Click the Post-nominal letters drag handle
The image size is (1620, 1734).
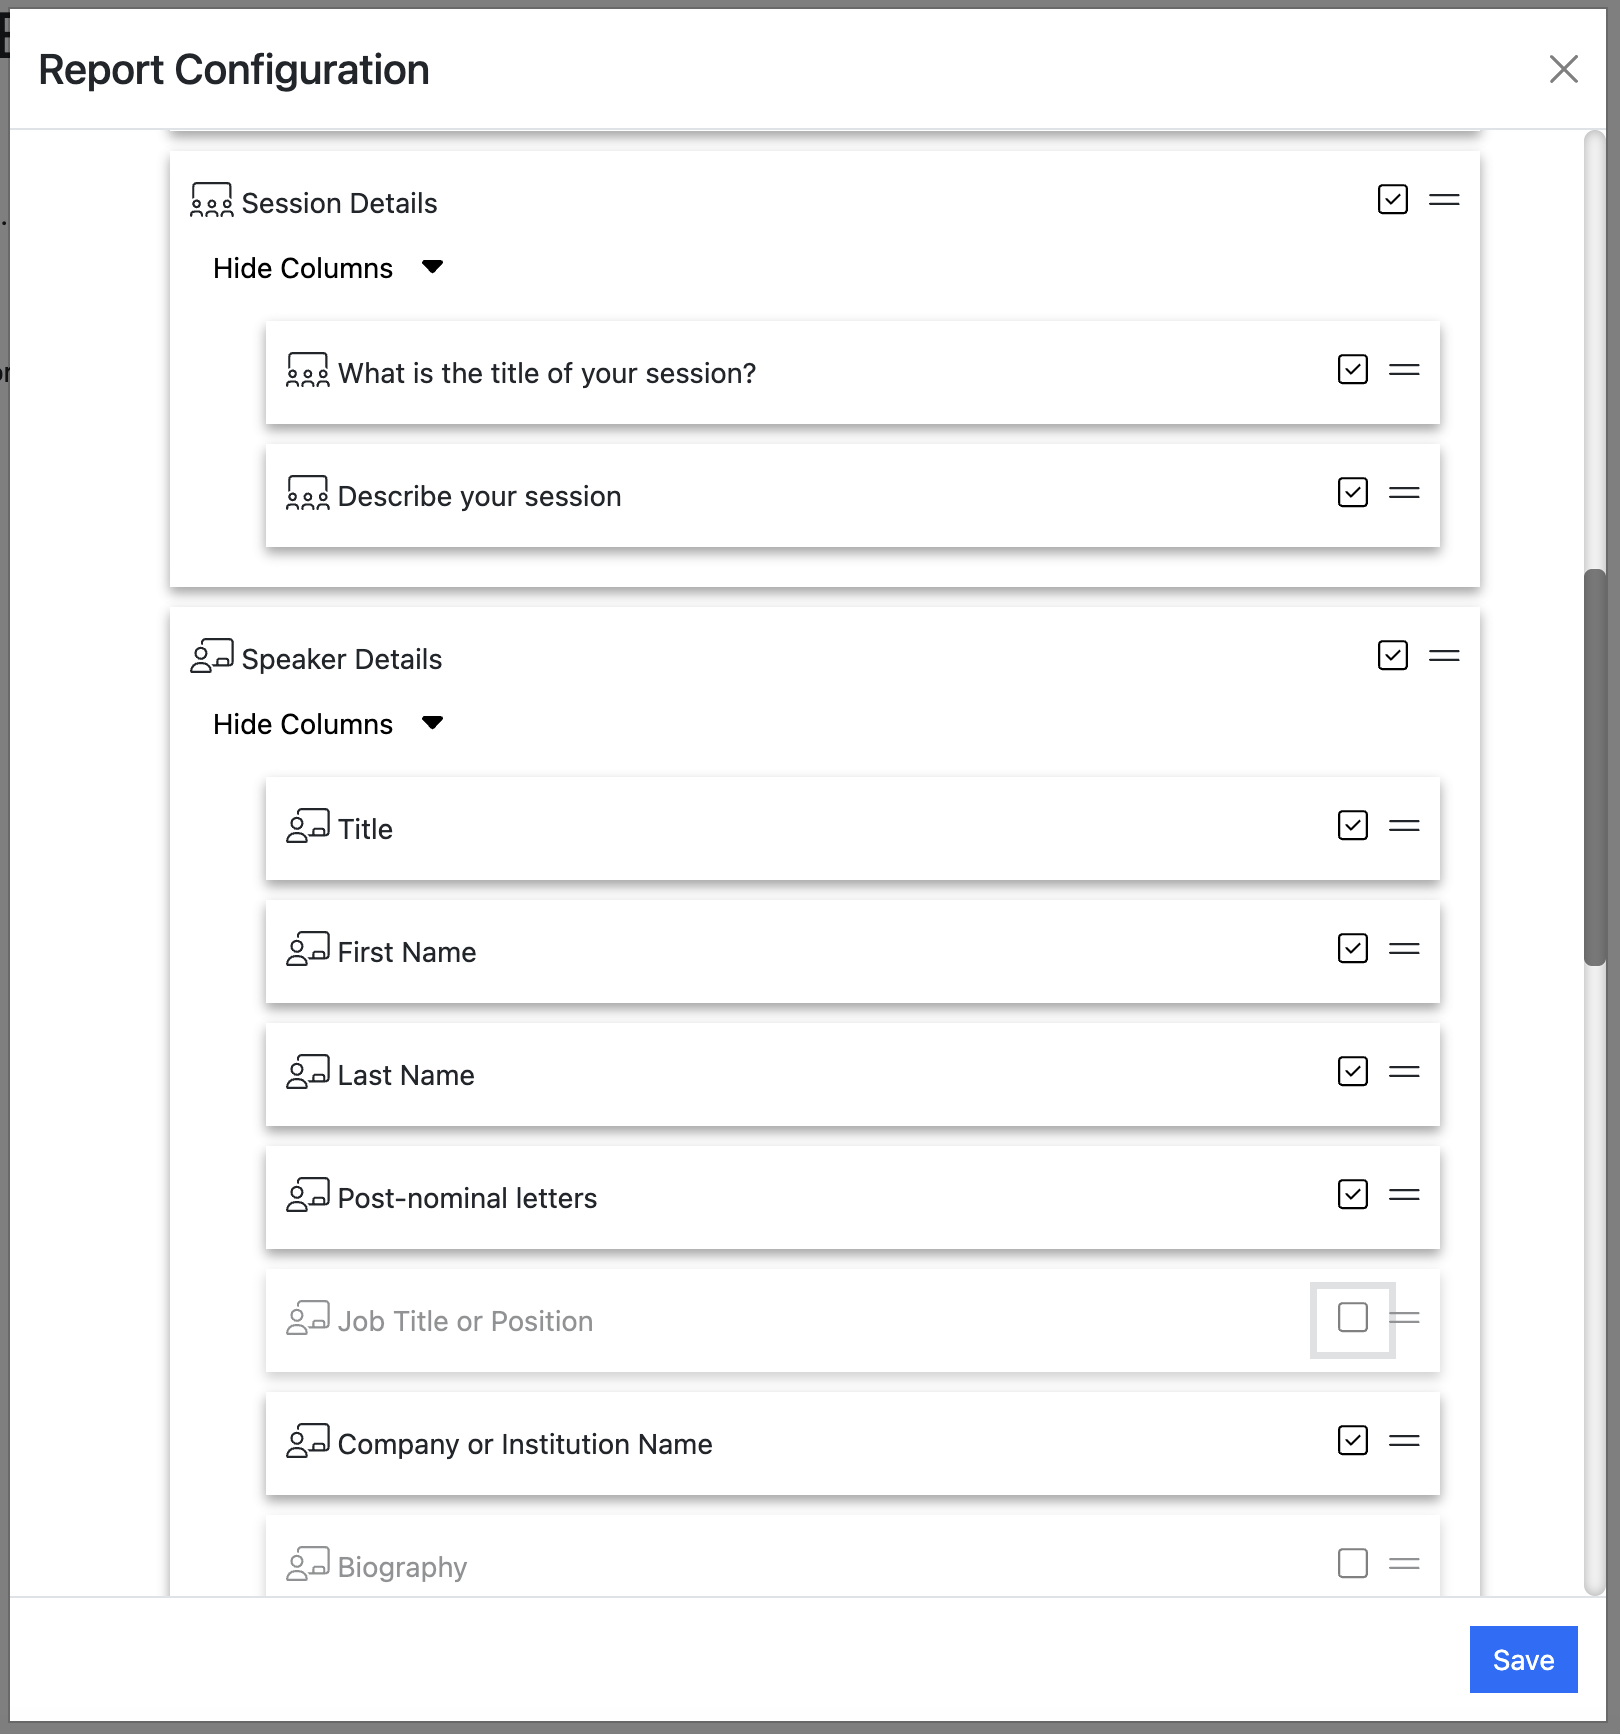1404,1195
